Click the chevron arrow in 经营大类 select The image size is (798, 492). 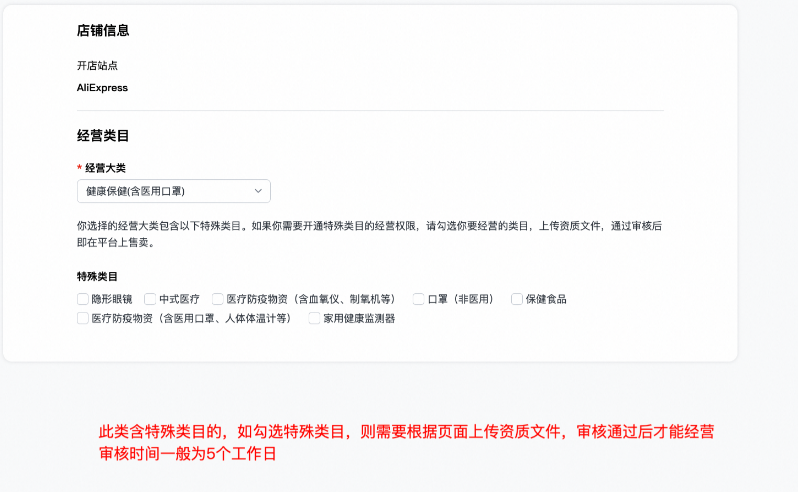(258, 191)
